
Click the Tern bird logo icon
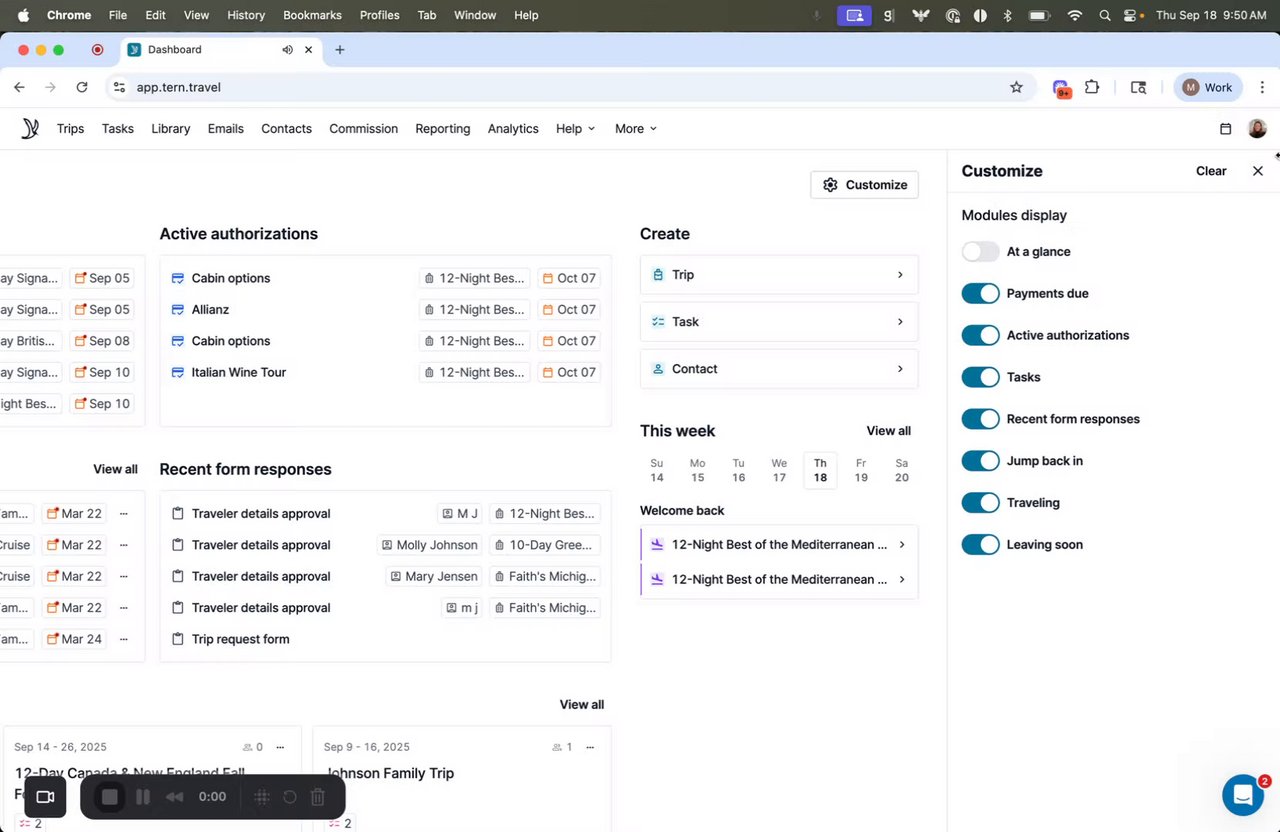pos(30,128)
